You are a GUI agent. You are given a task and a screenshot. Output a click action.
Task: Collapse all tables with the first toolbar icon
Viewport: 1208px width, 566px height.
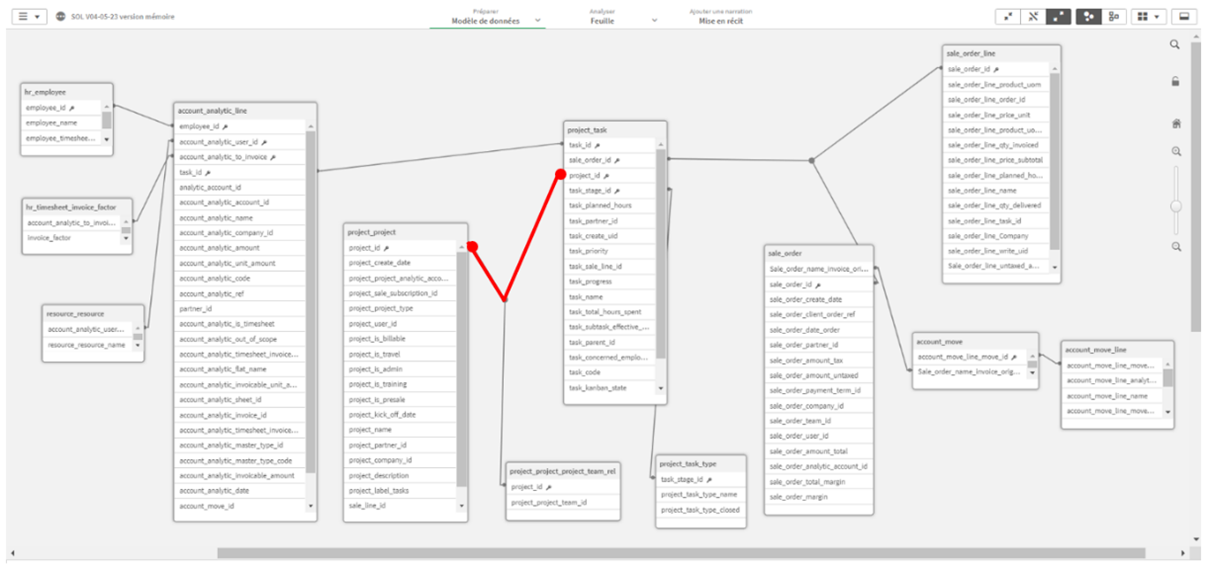(1008, 17)
